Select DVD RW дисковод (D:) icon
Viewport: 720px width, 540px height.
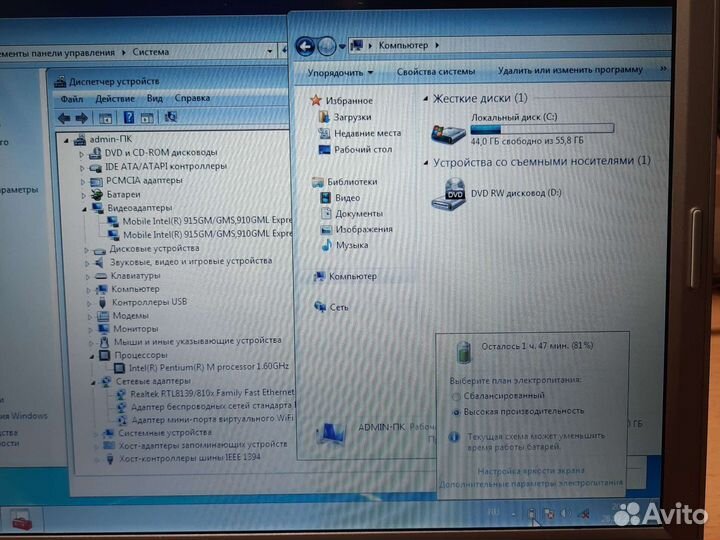coord(449,195)
